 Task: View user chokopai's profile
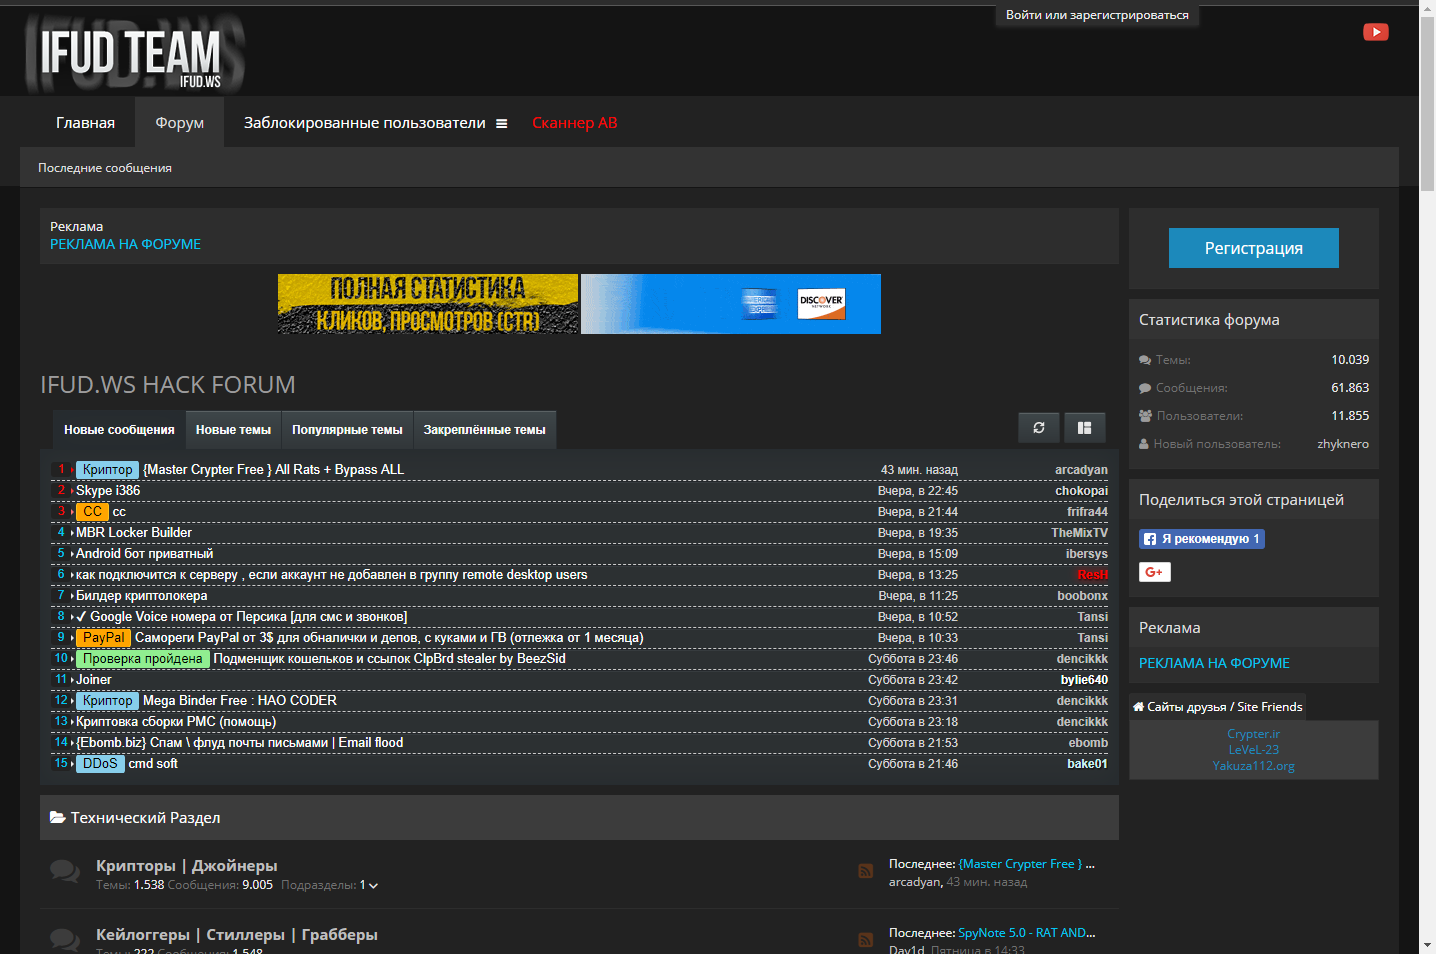point(1081,491)
